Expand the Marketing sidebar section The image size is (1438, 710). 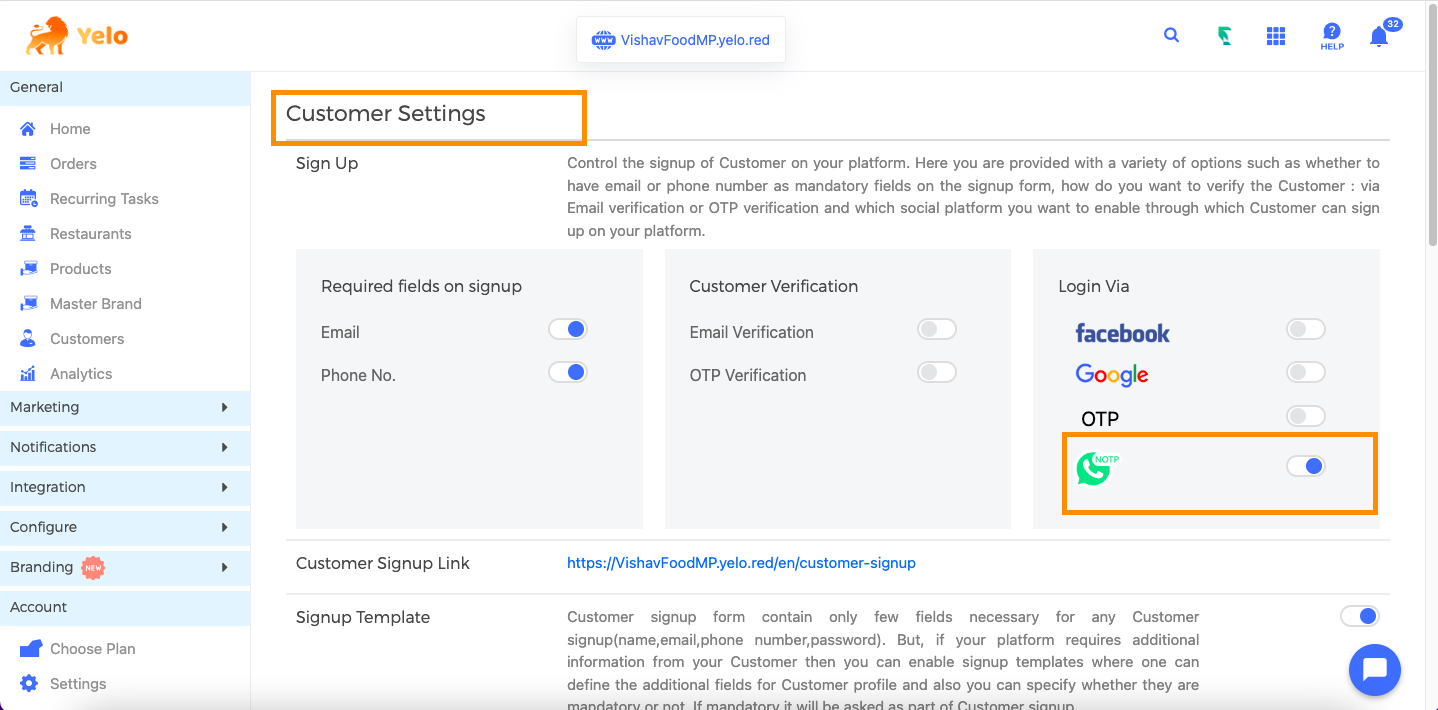(125, 407)
